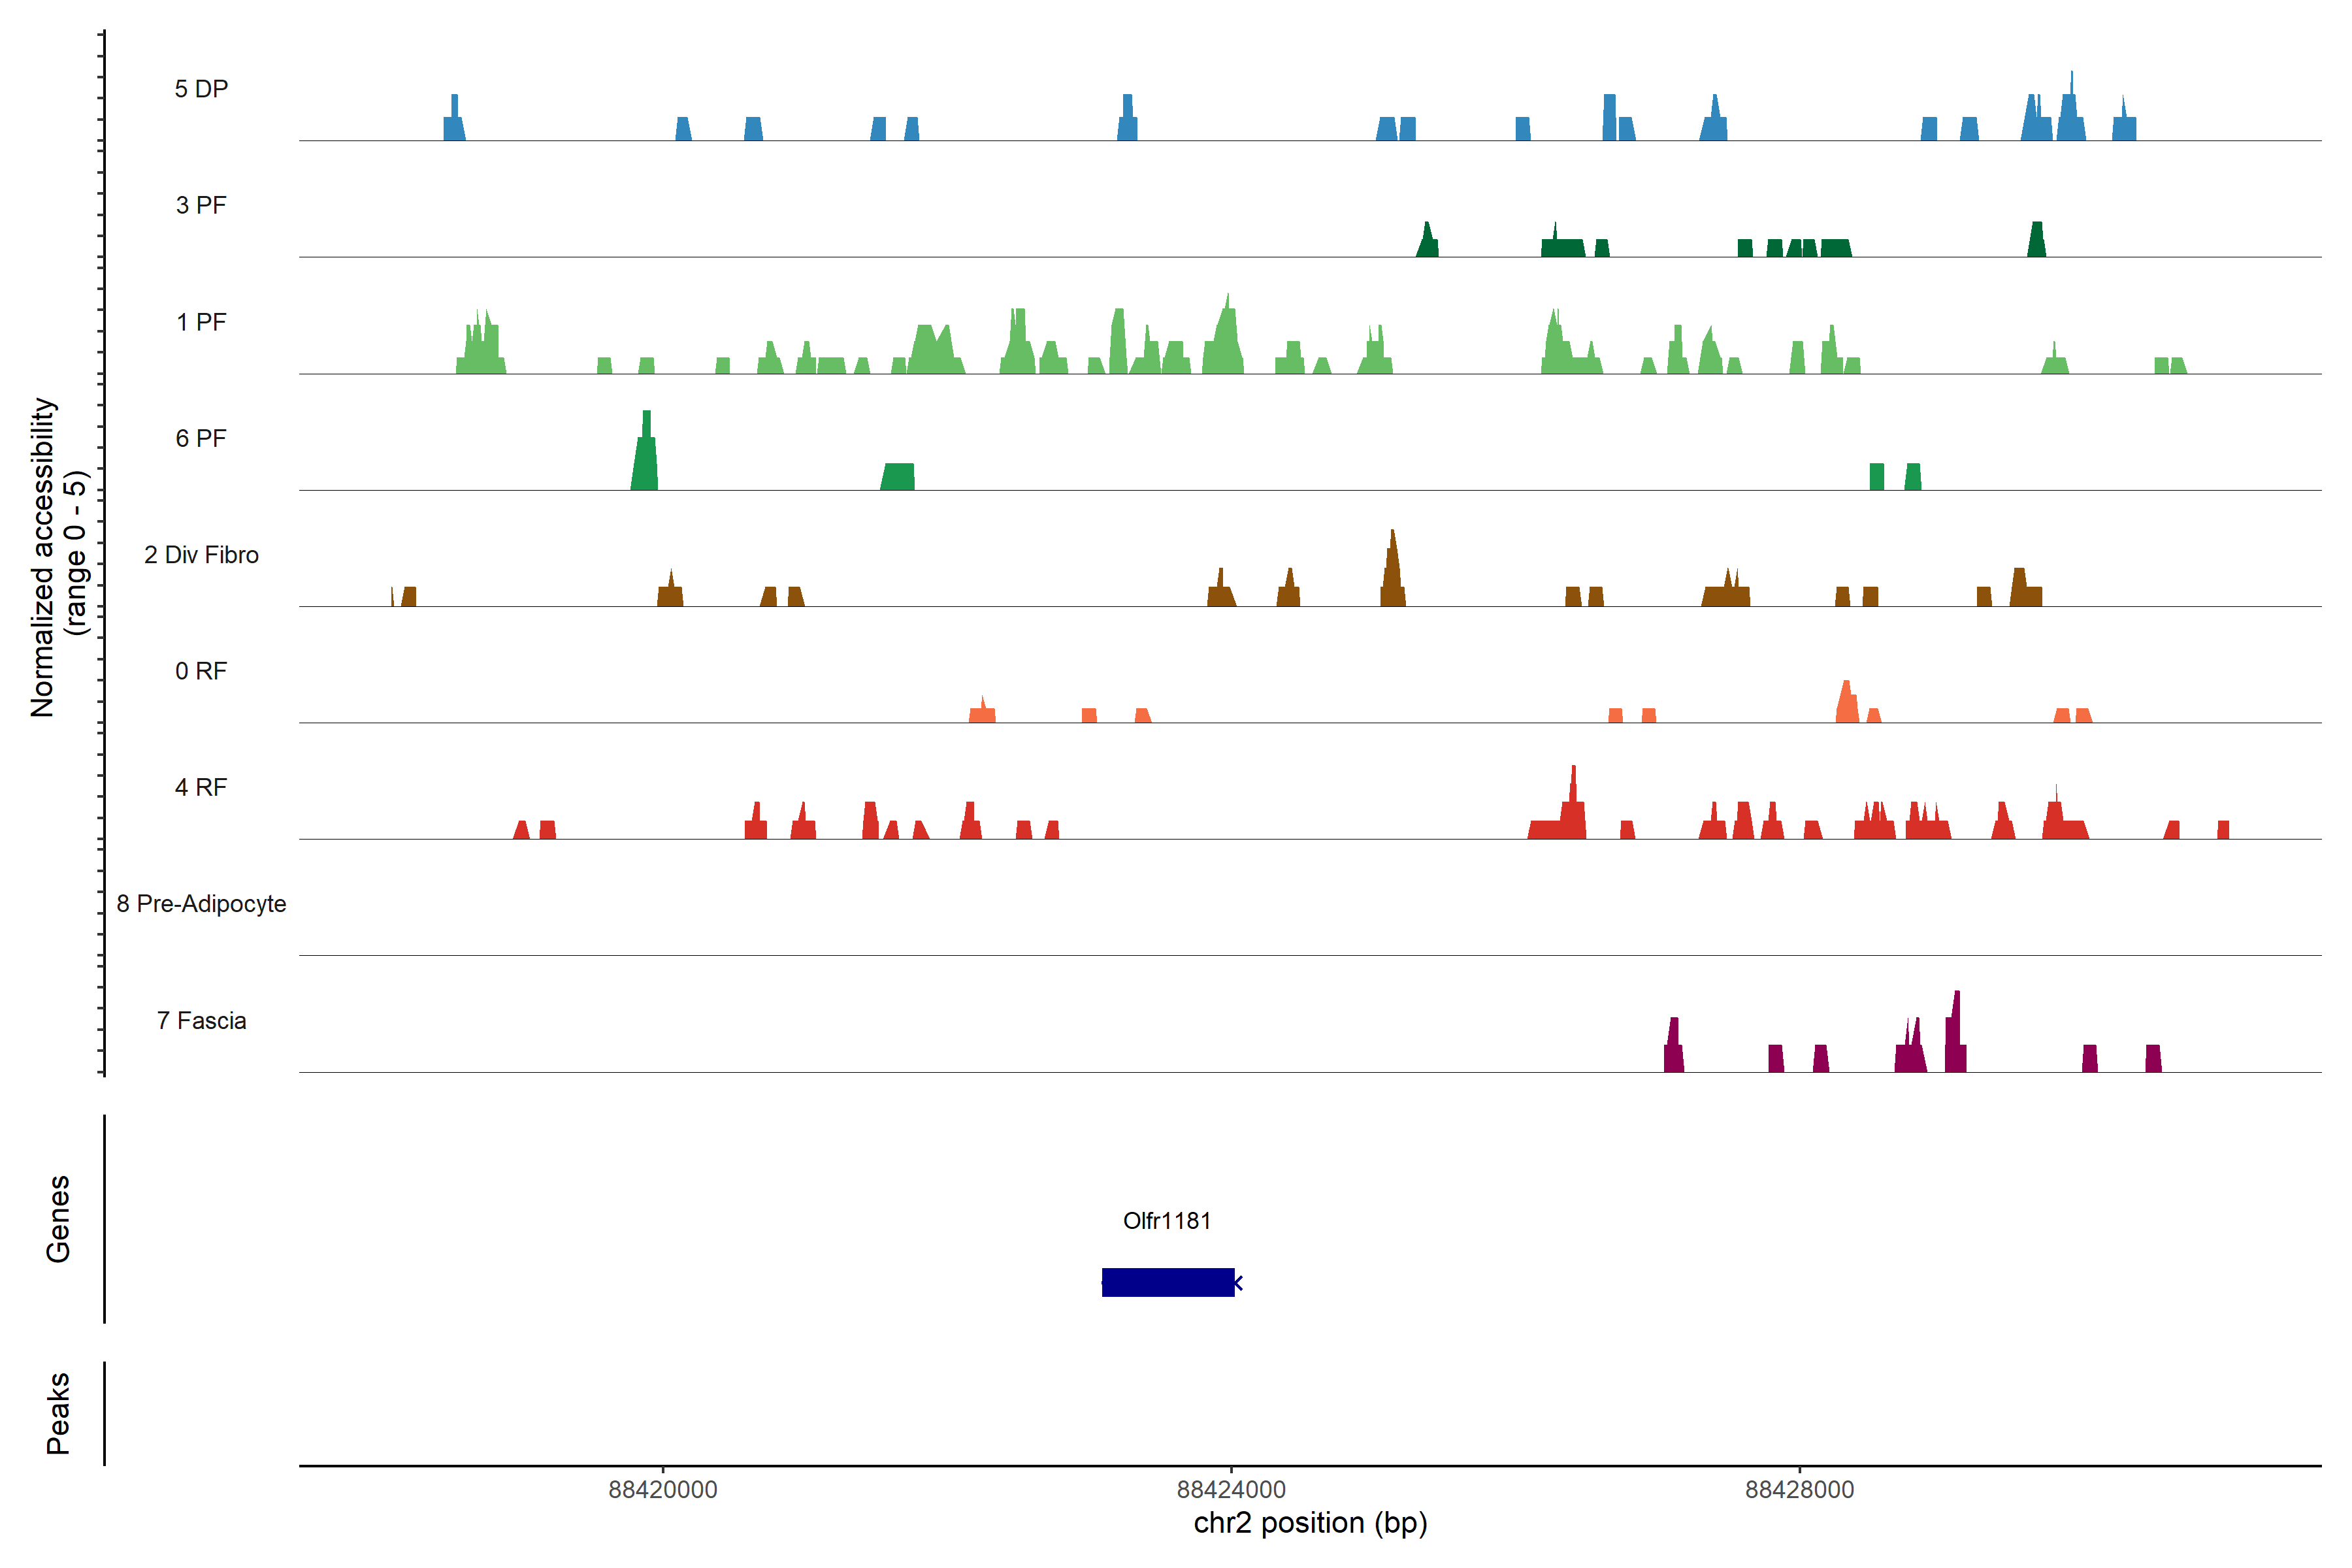Screen dimensions: 2352x1568
Task: Click the chr2 position (bp) axis title
Action: 1310,1523
